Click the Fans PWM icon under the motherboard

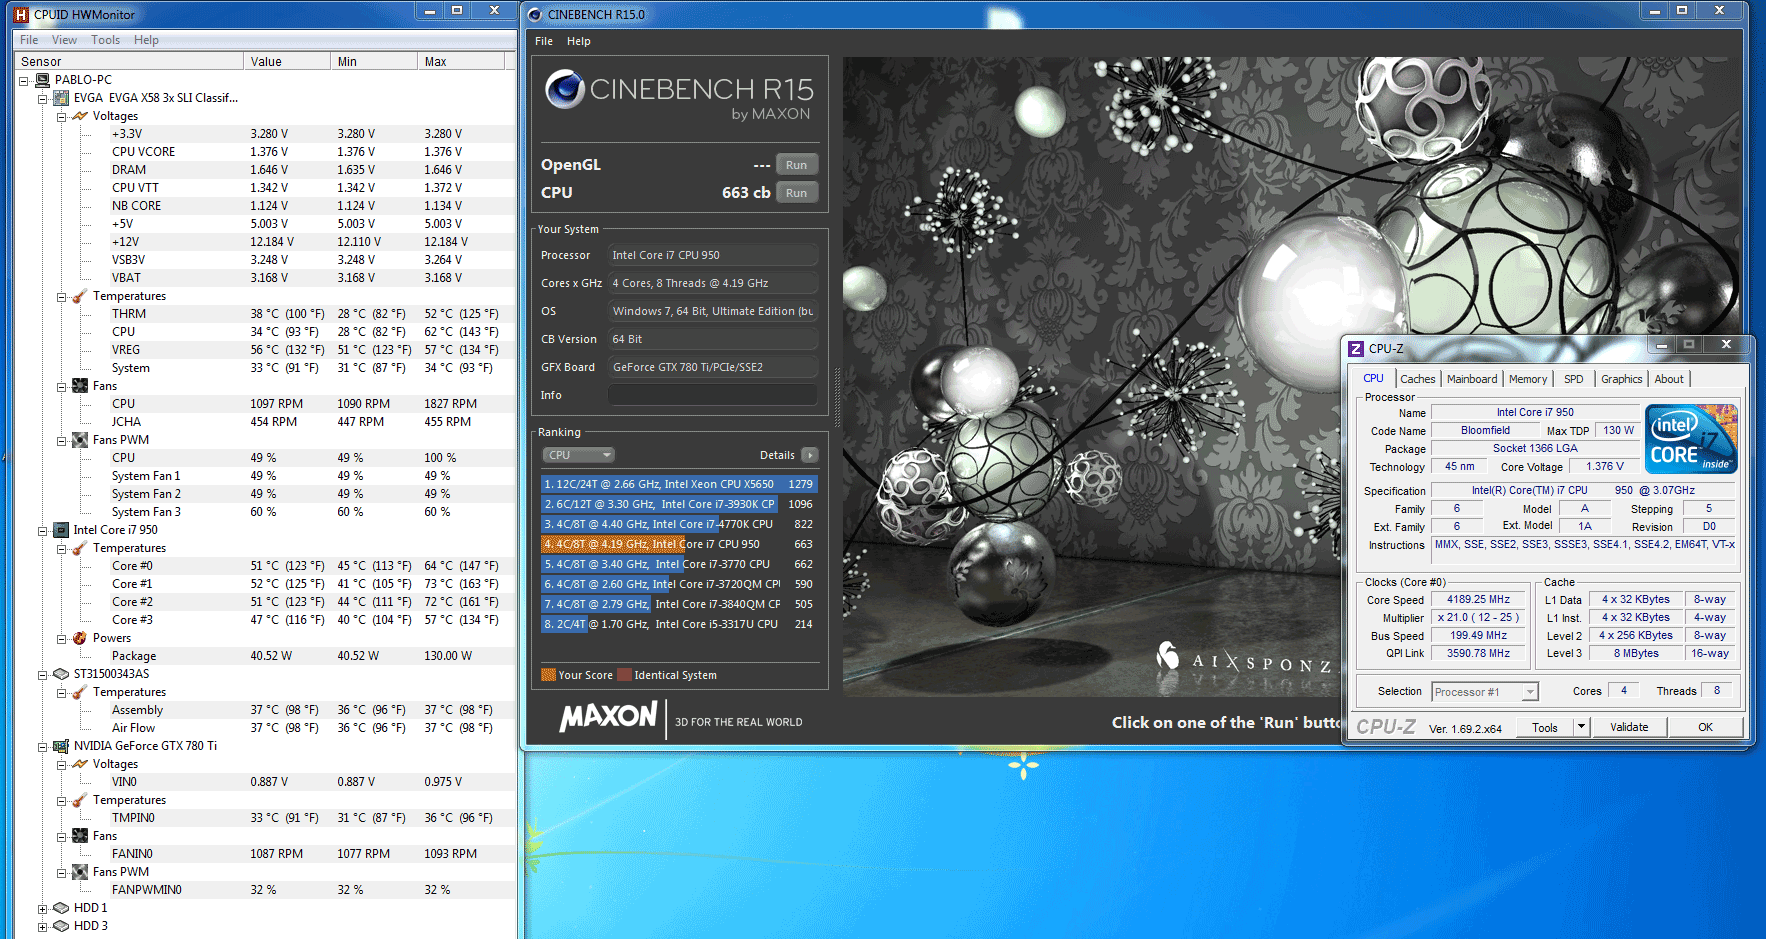click(x=80, y=440)
